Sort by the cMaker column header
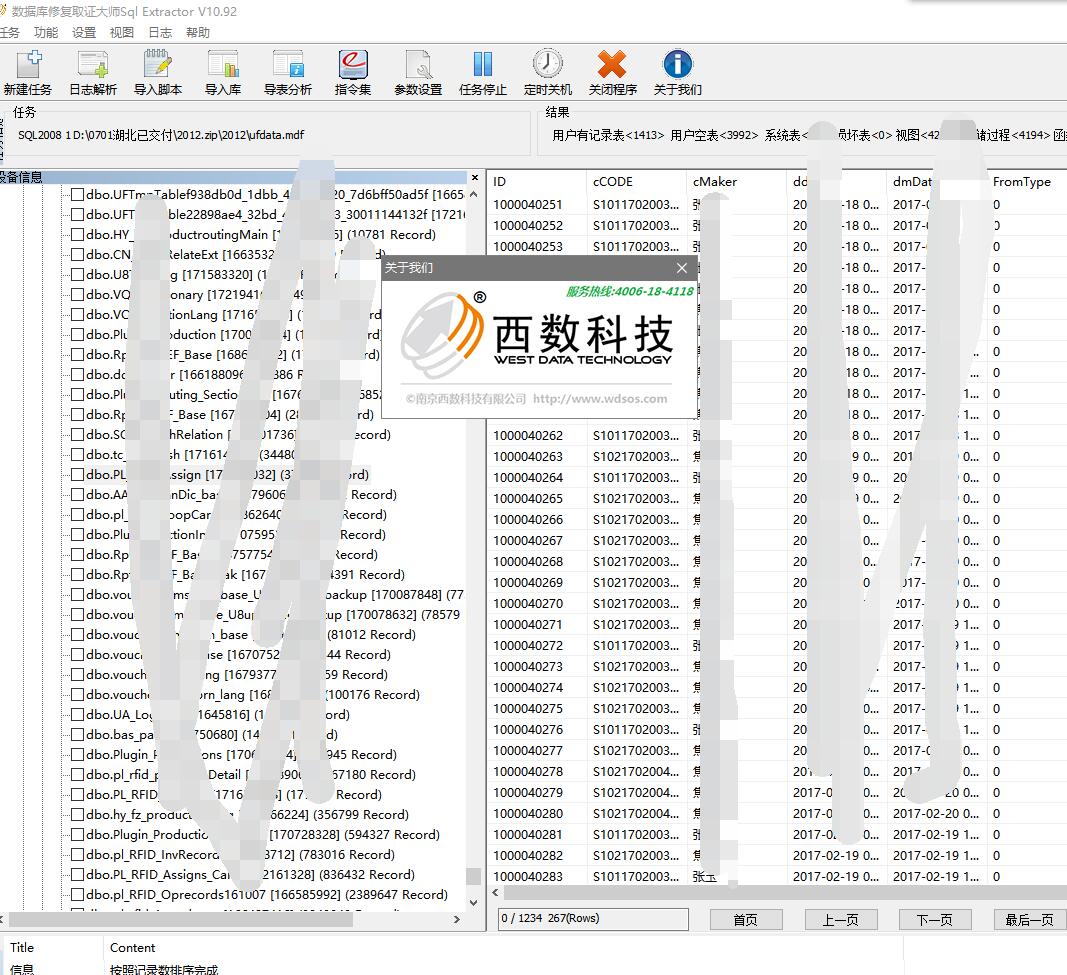The width and height of the screenshot is (1067, 975). (736, 182)
